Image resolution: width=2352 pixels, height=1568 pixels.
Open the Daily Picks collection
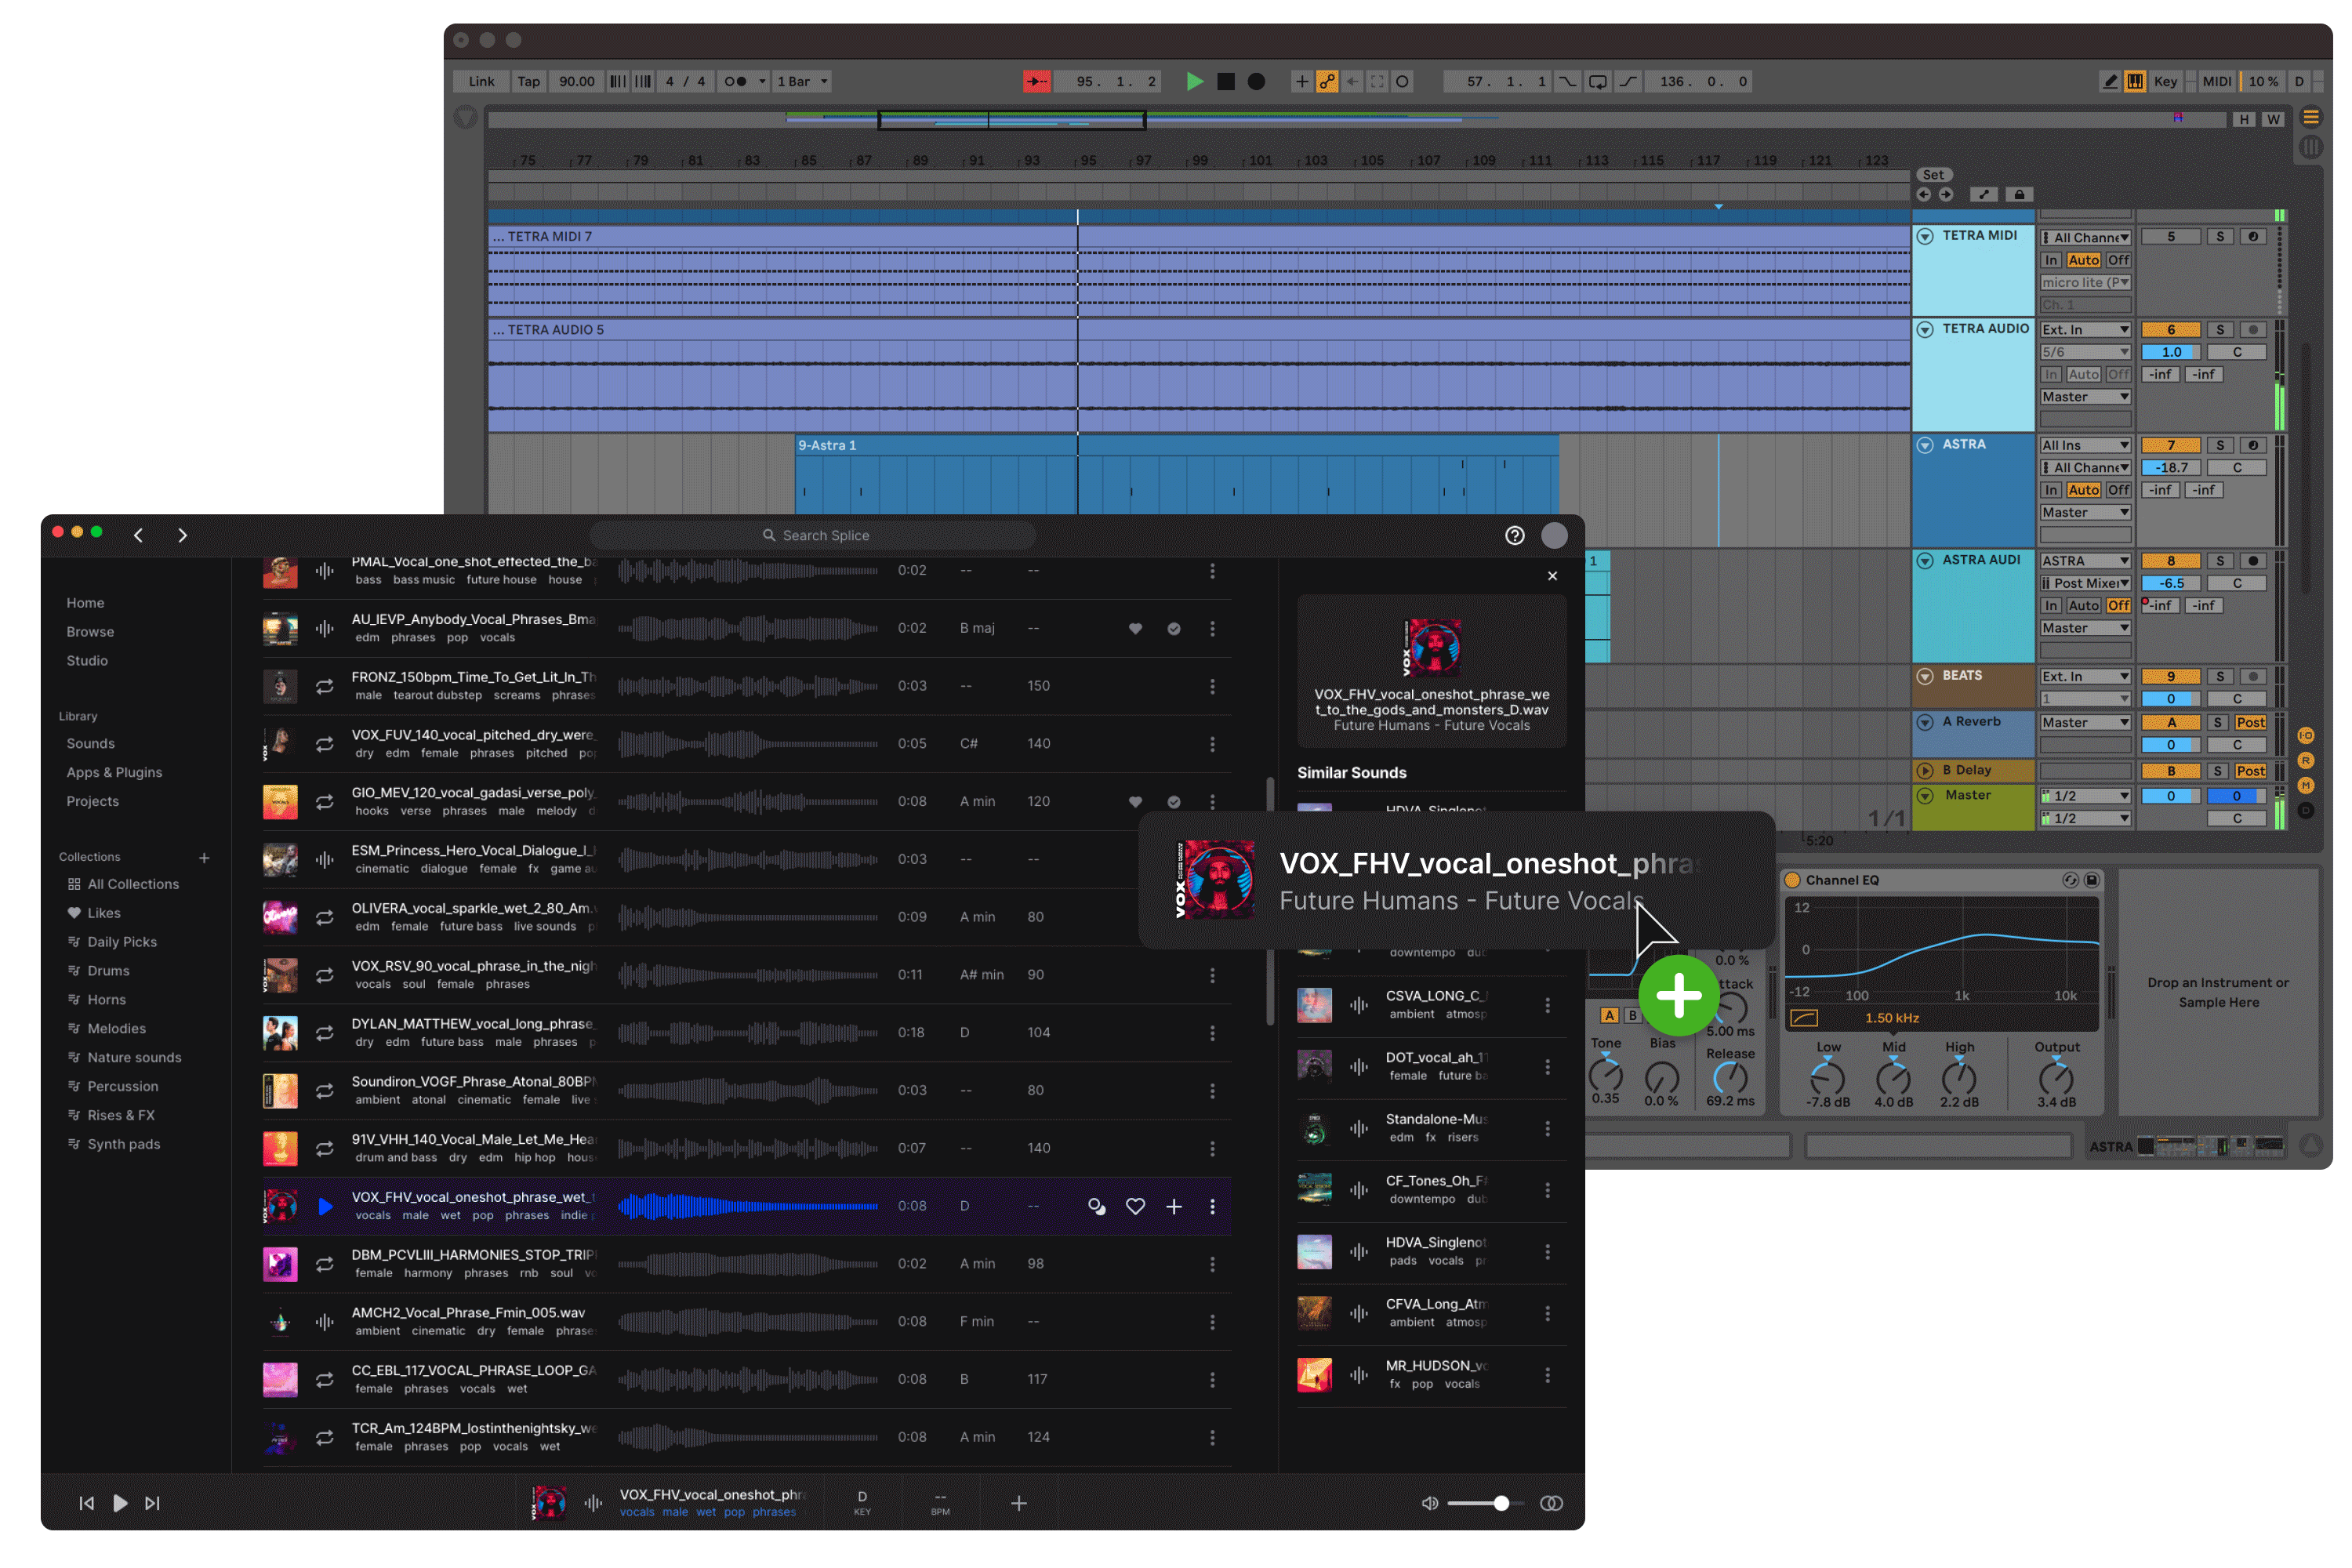[112, 942]
